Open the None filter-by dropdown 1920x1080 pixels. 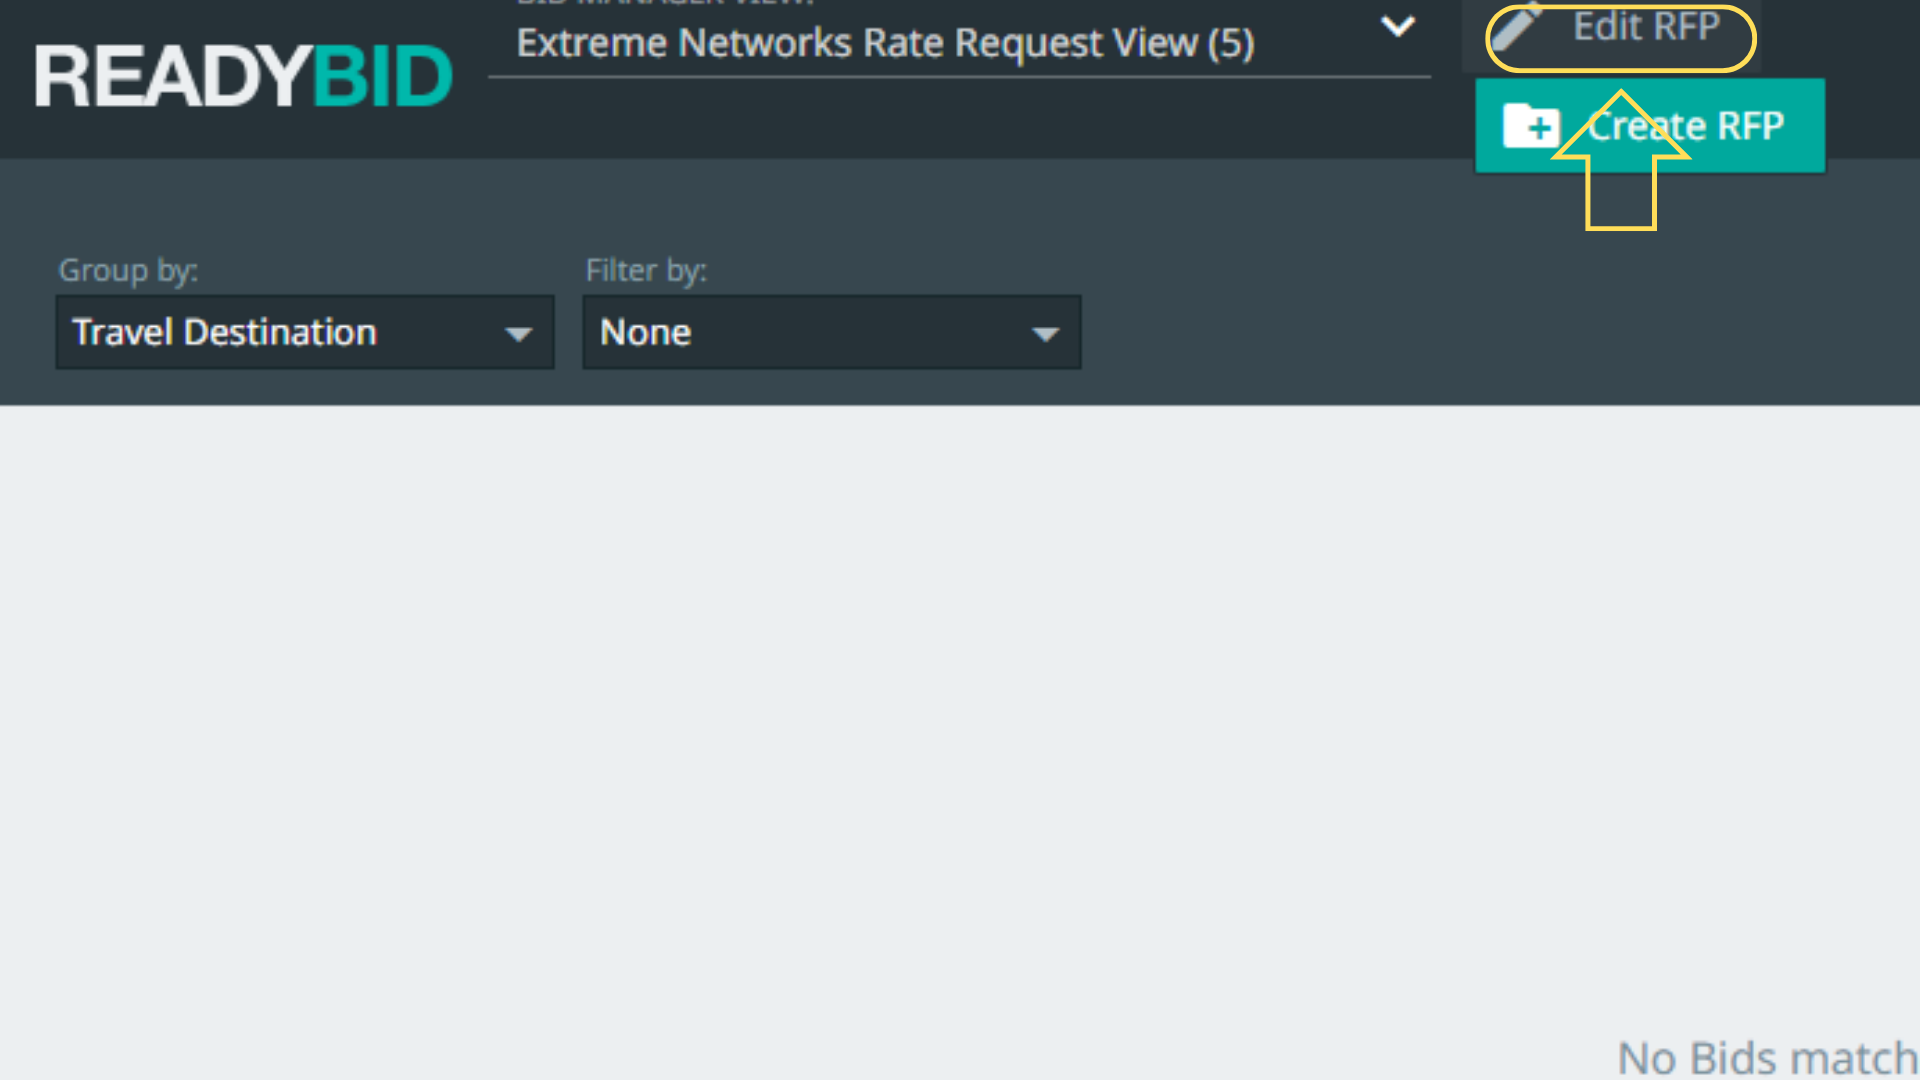(831, 332)
